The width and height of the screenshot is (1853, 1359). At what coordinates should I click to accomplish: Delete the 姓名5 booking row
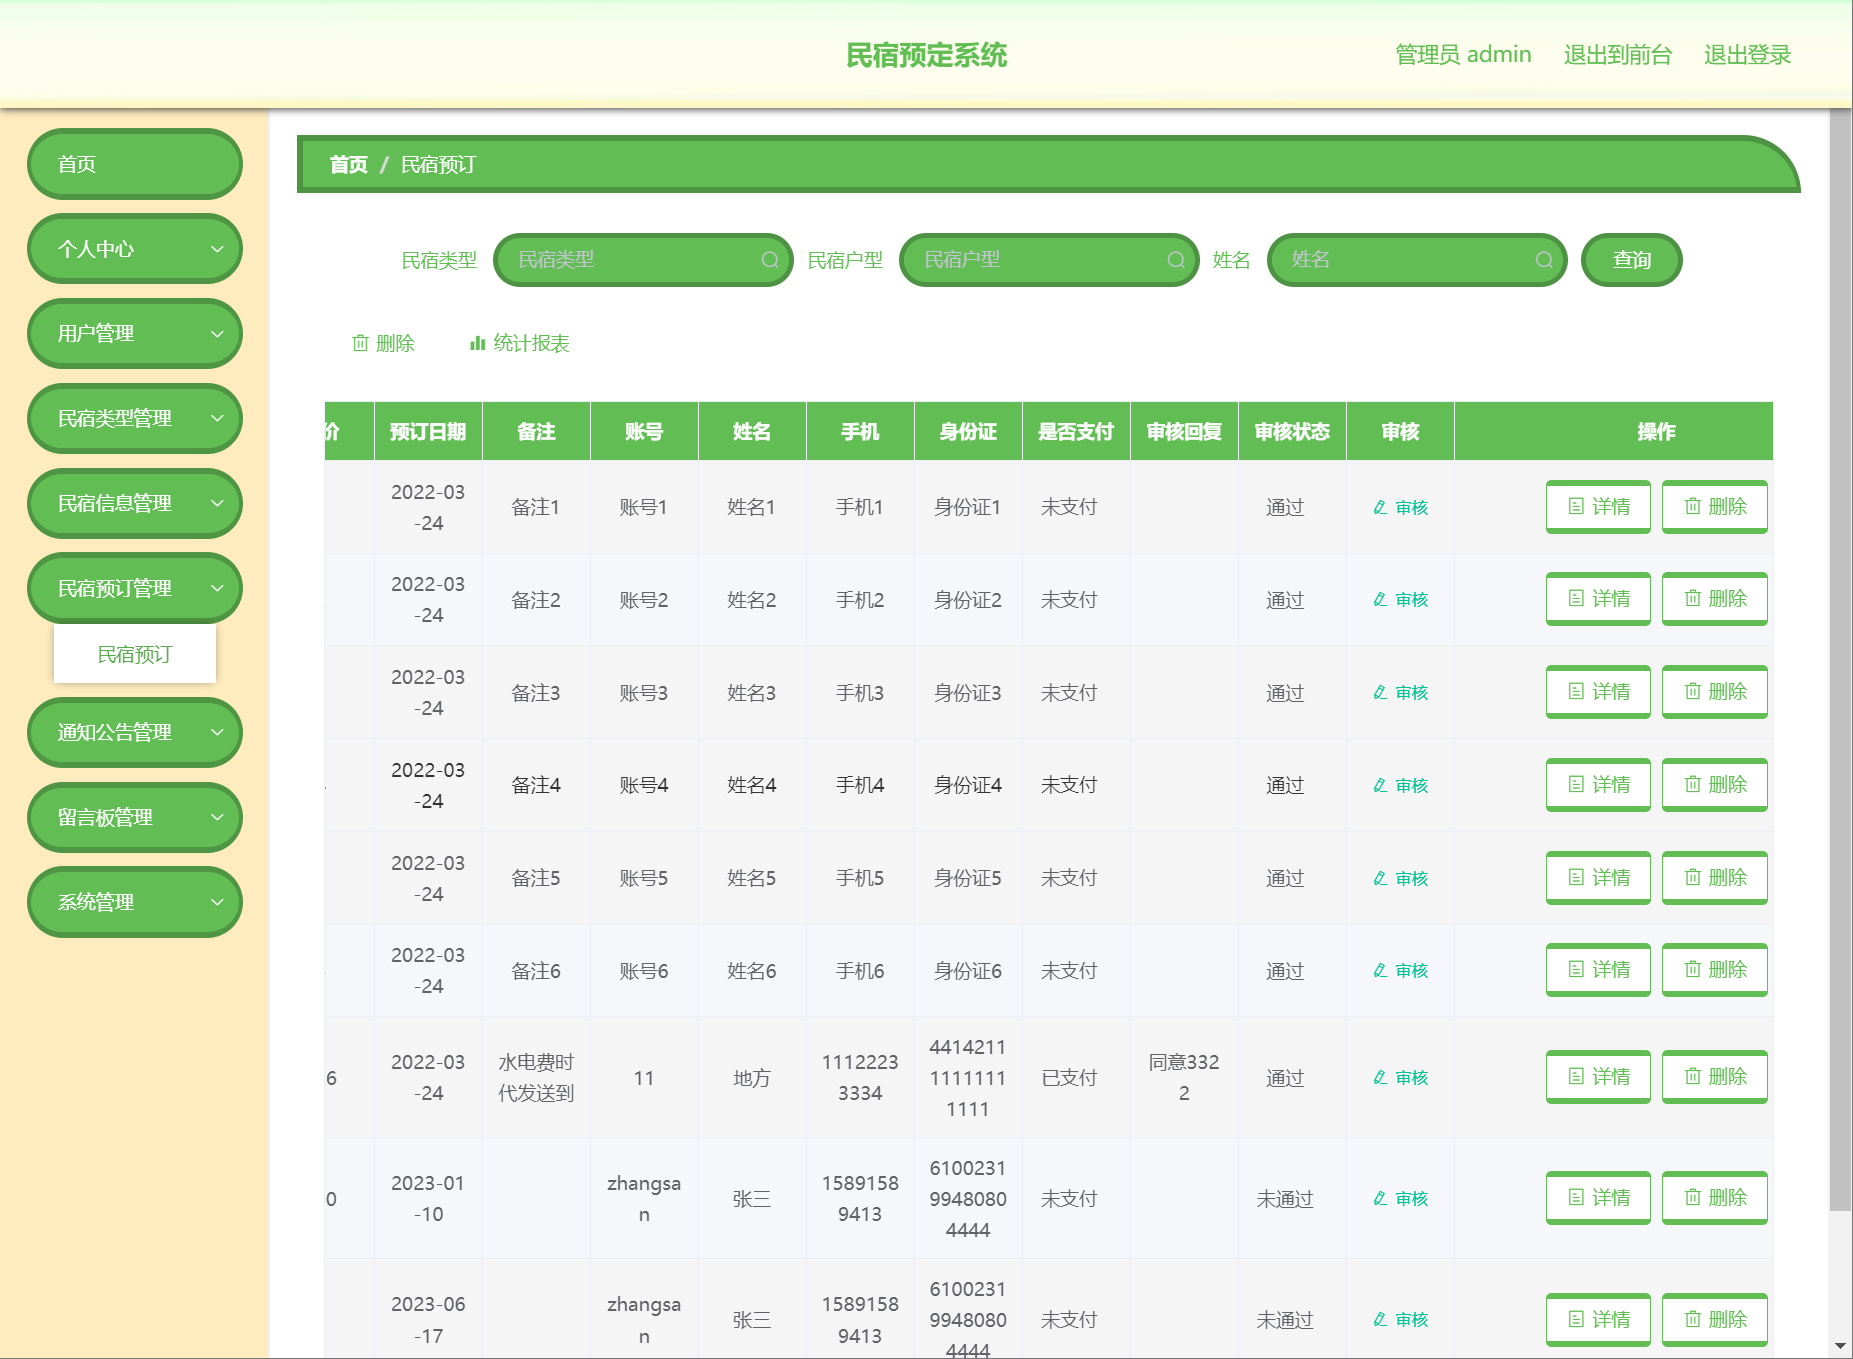pyautogui.click(x=1714, y=878)
